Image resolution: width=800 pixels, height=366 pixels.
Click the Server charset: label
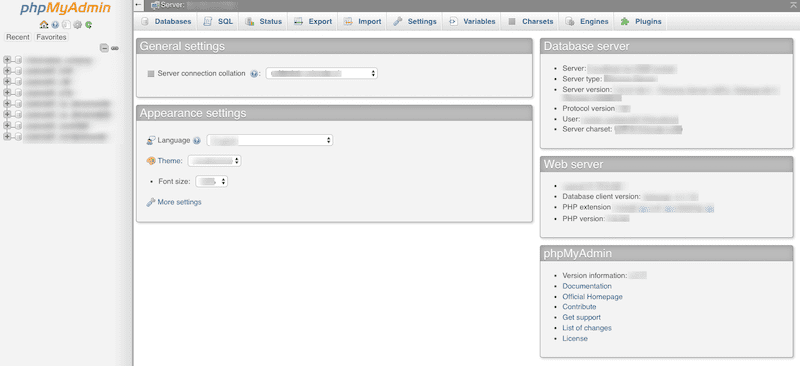tap(587, 129)
